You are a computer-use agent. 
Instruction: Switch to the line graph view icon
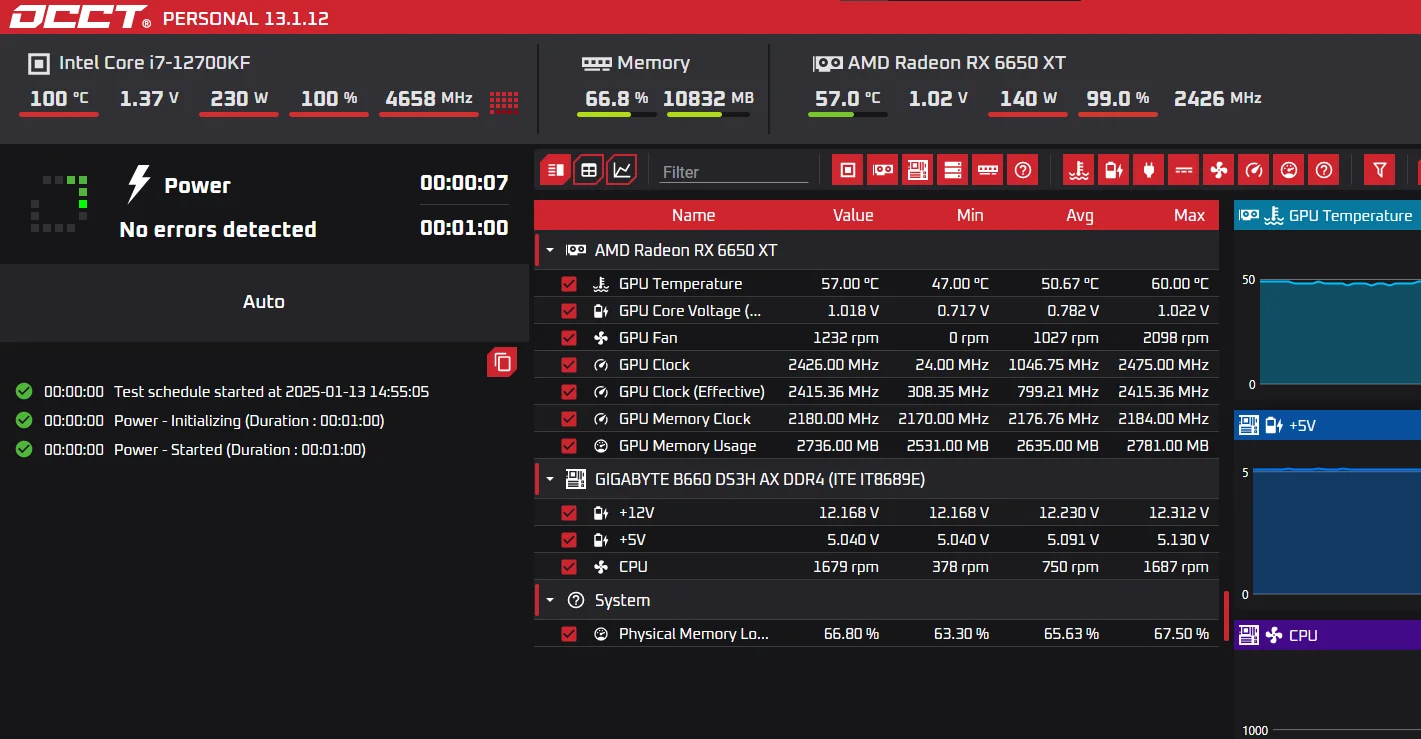(x=622, y=170)
